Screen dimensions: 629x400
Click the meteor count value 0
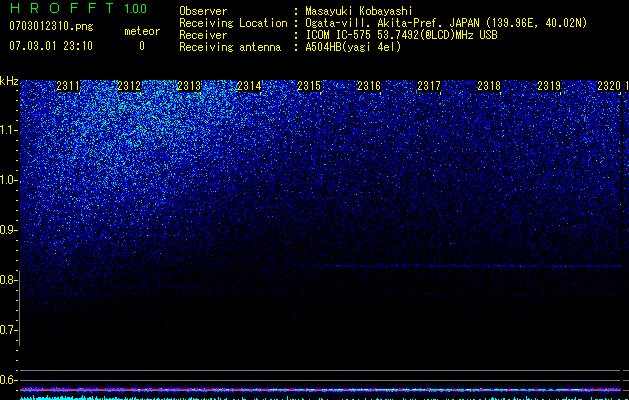pyautogui.click(x=142, y=46)
